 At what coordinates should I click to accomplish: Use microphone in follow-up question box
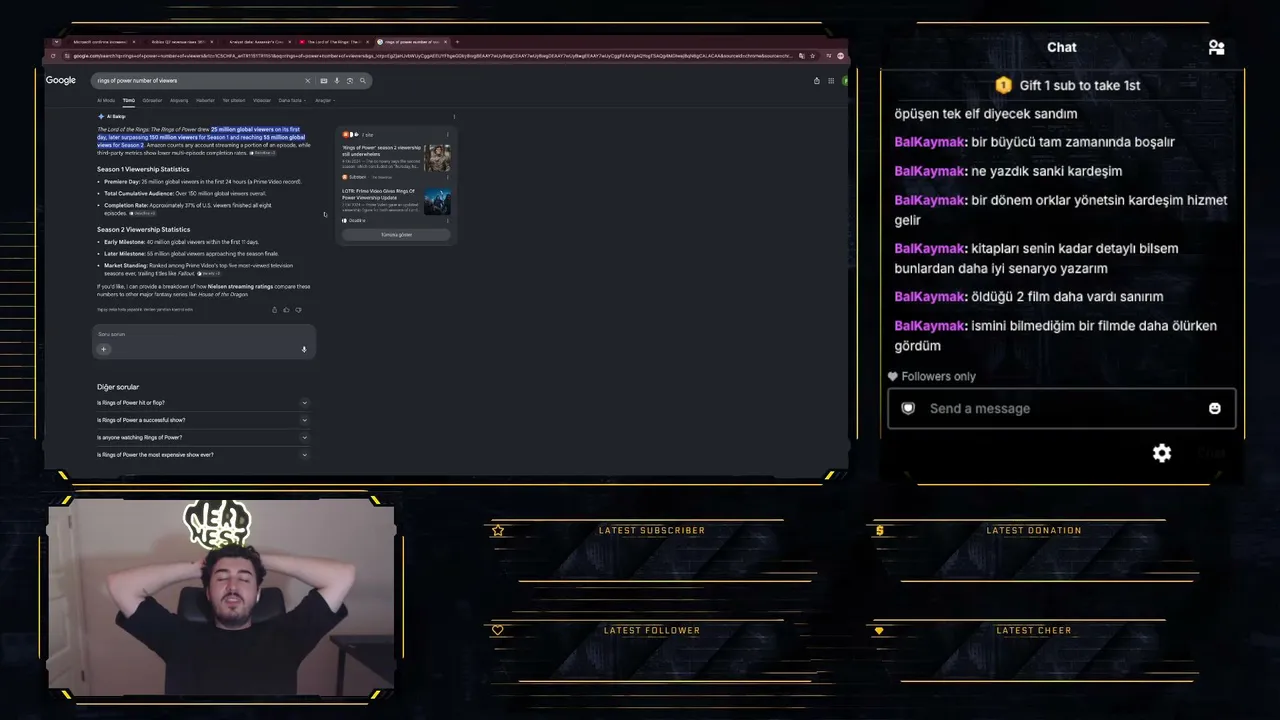(x=304, y=349)
